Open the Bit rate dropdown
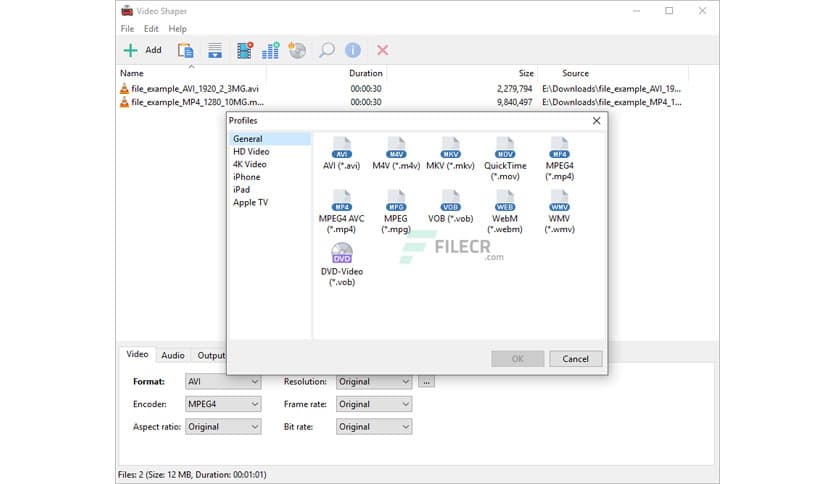The width and height of the screenshot is (836, 484). pyautogui.click(x=374, y=426)
